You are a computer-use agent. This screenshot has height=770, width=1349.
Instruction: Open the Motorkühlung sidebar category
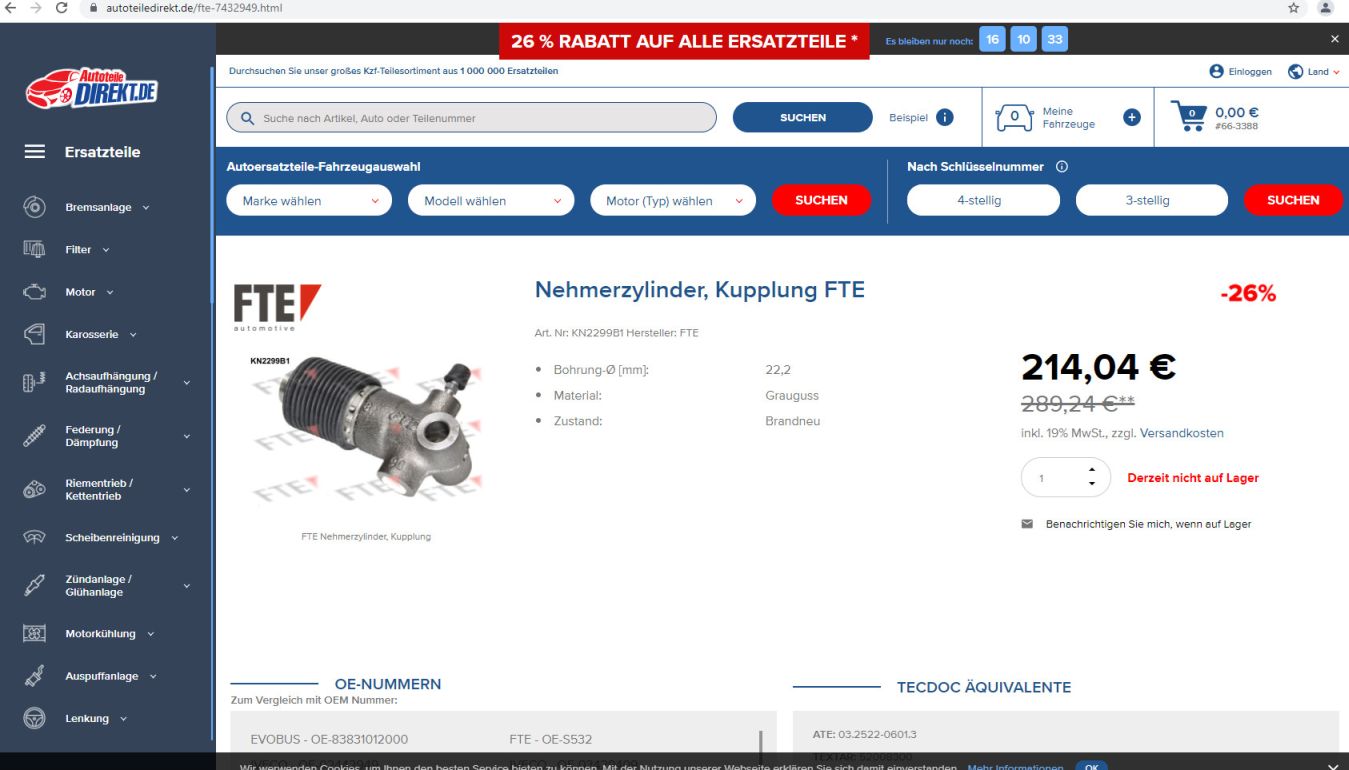click(x=108, y=633)
